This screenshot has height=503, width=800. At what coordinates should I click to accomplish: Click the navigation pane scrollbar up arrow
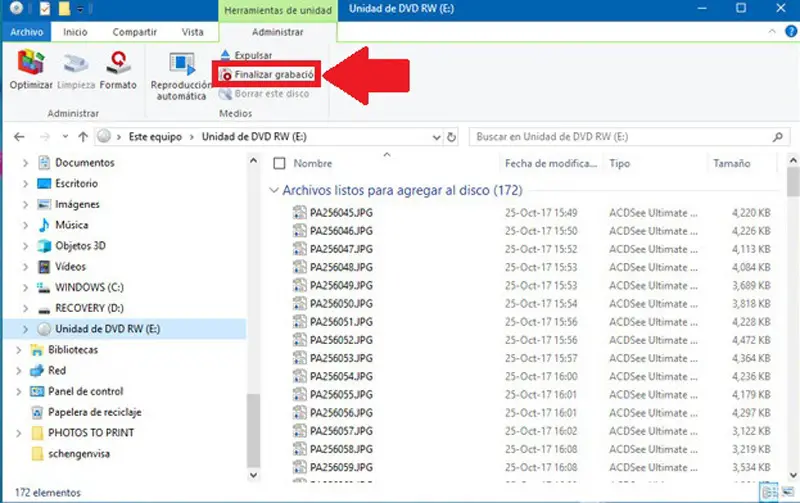(253, 161)
